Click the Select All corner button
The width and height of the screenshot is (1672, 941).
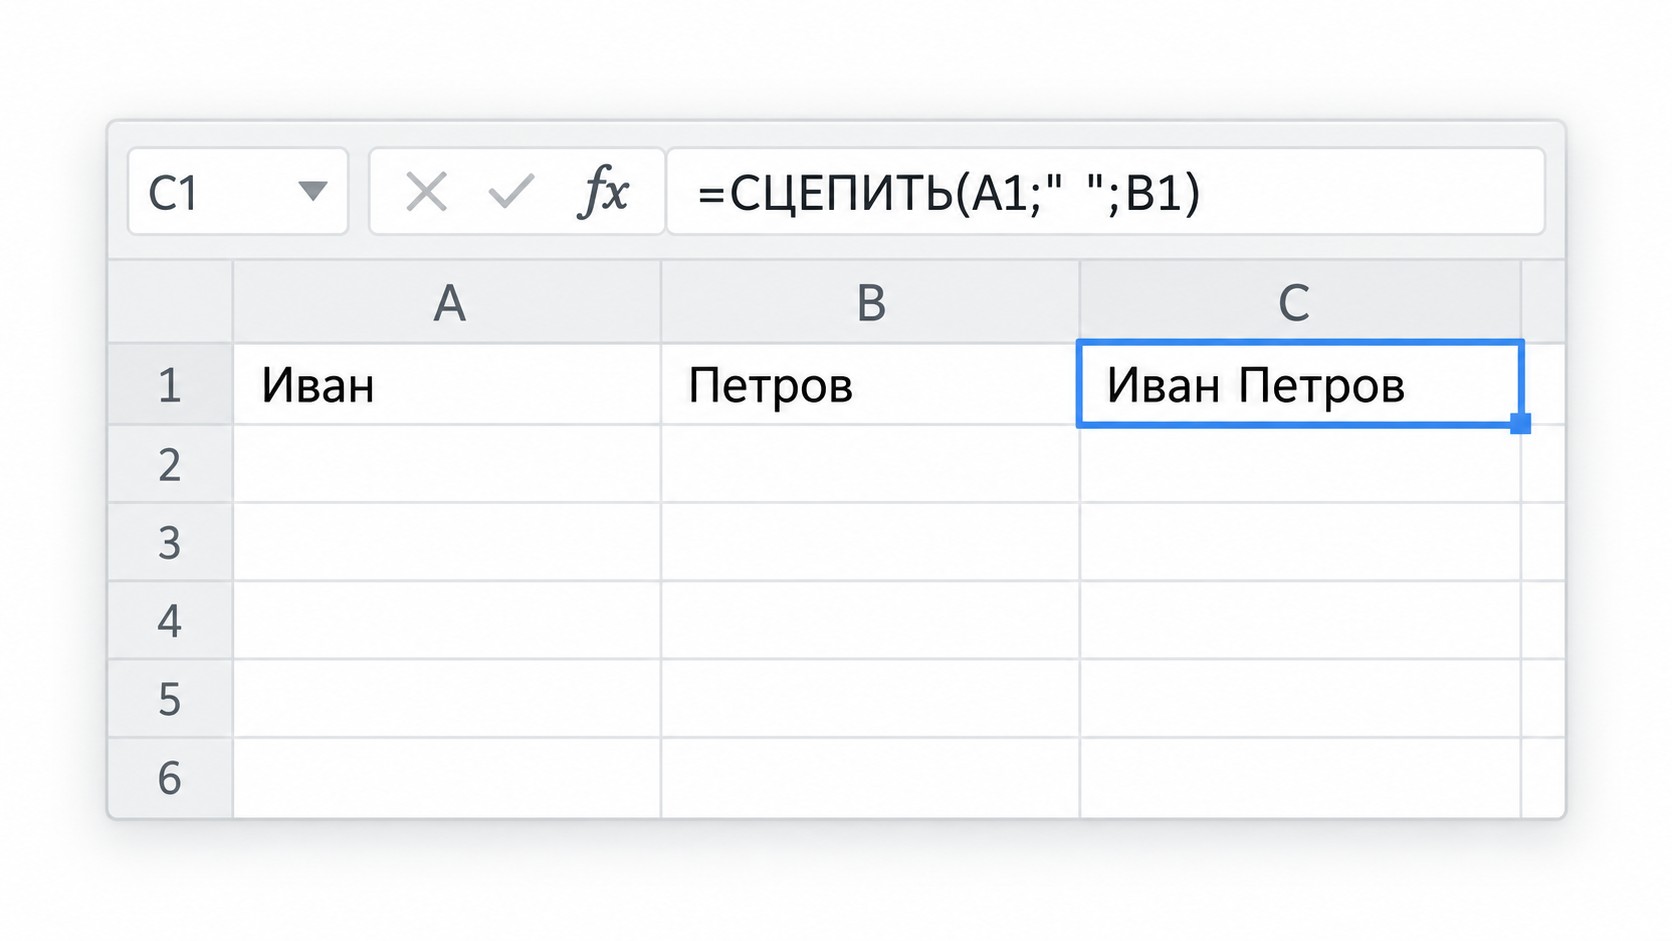pyautogui.click(x=170, y=302)
